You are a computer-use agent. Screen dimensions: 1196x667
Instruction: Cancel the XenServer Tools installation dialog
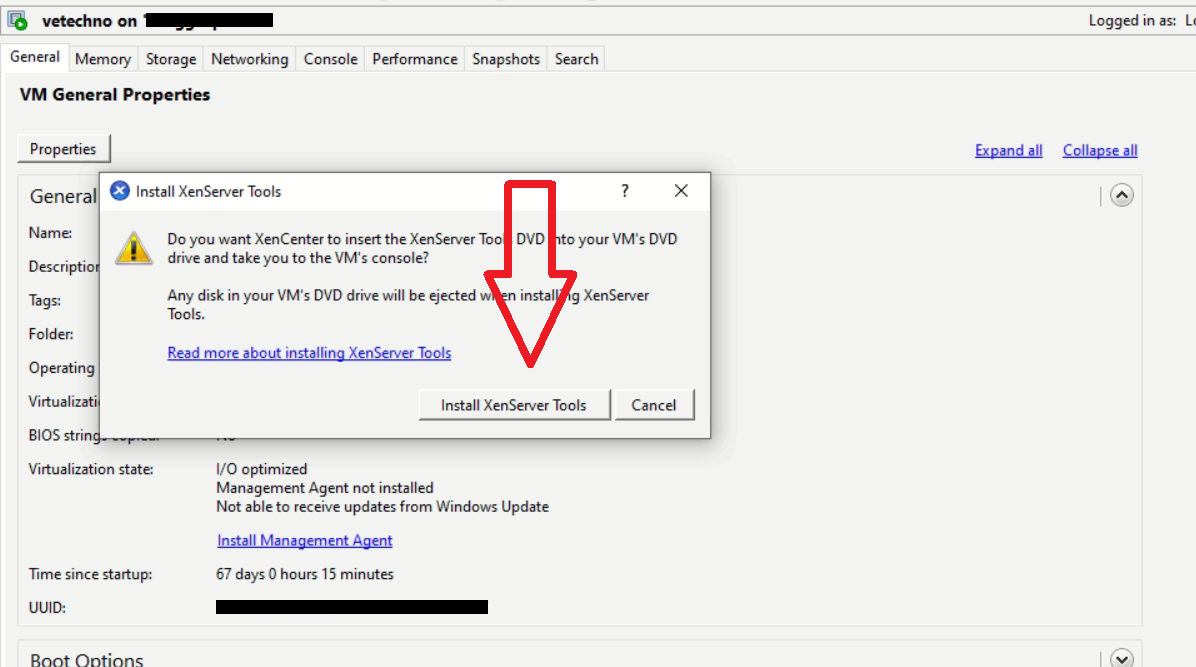tap(655, 404)
